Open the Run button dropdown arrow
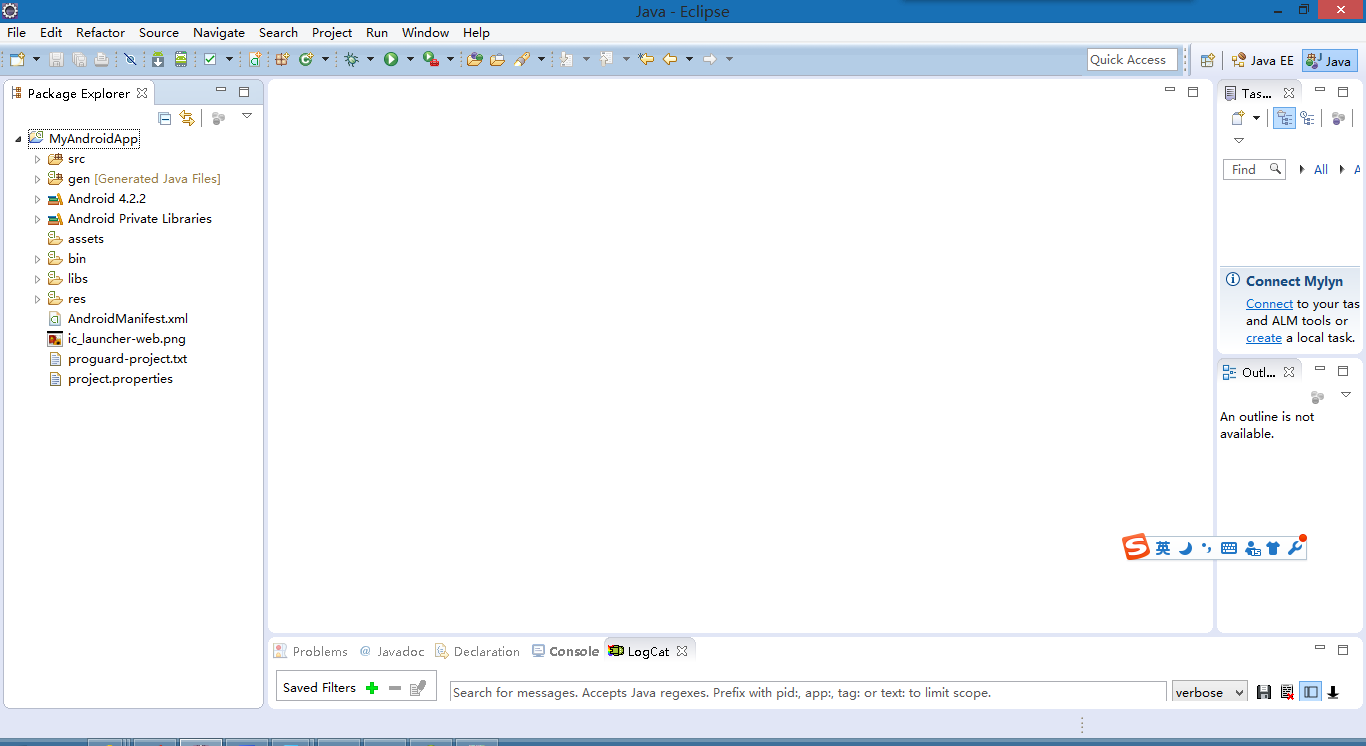Screen dimensions: 1366x746 click(410, 60)
